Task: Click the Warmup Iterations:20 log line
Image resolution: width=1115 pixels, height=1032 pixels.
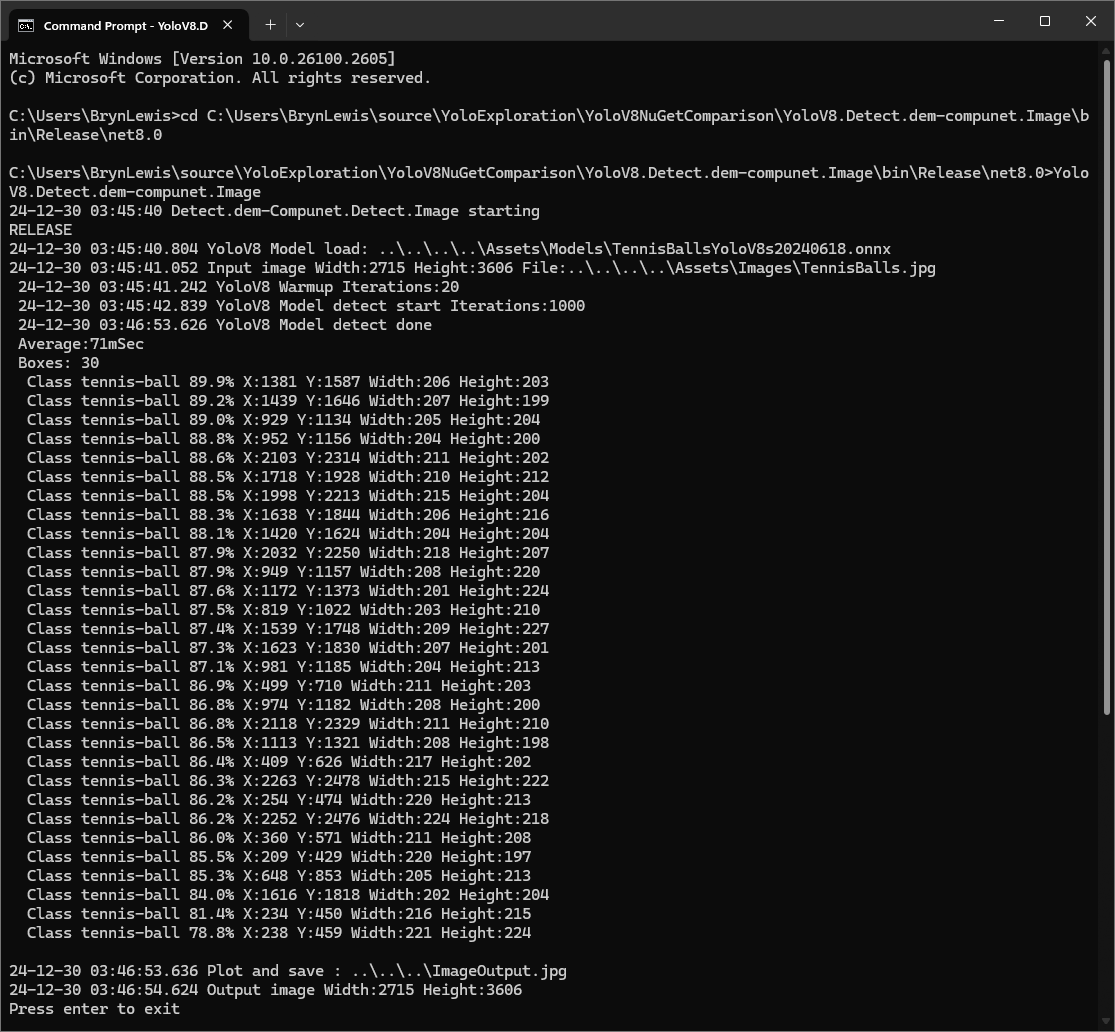Action: click(238, 287)
